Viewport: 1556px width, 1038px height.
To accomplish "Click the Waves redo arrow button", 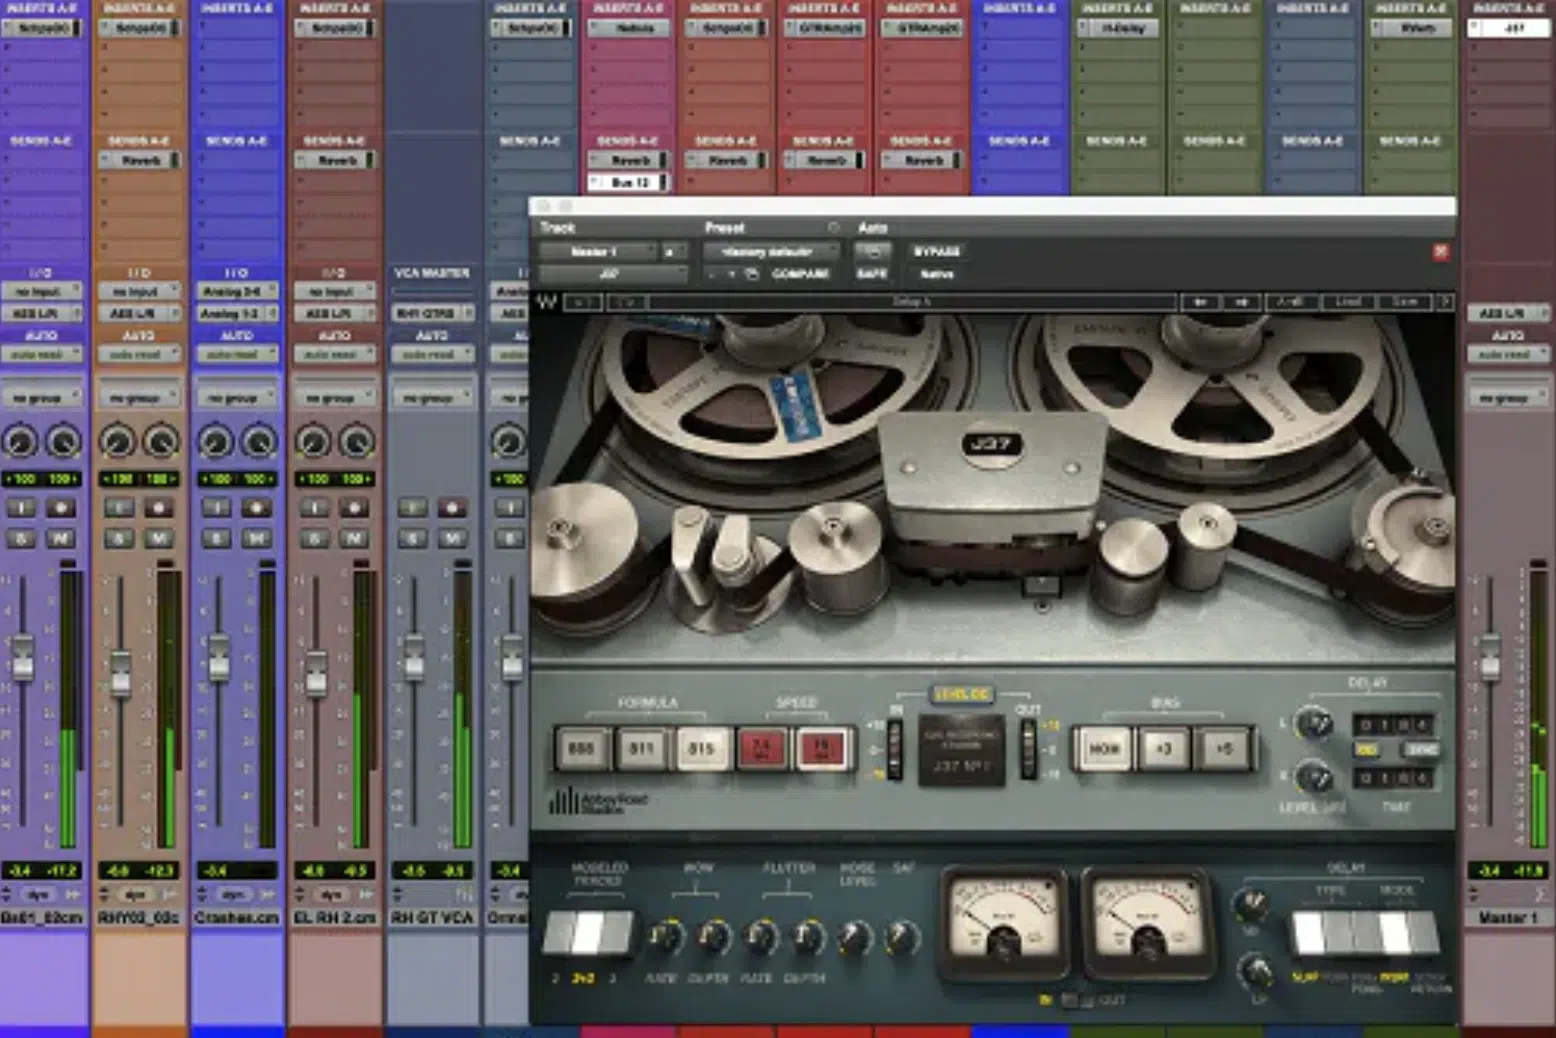I will point(626,301).
